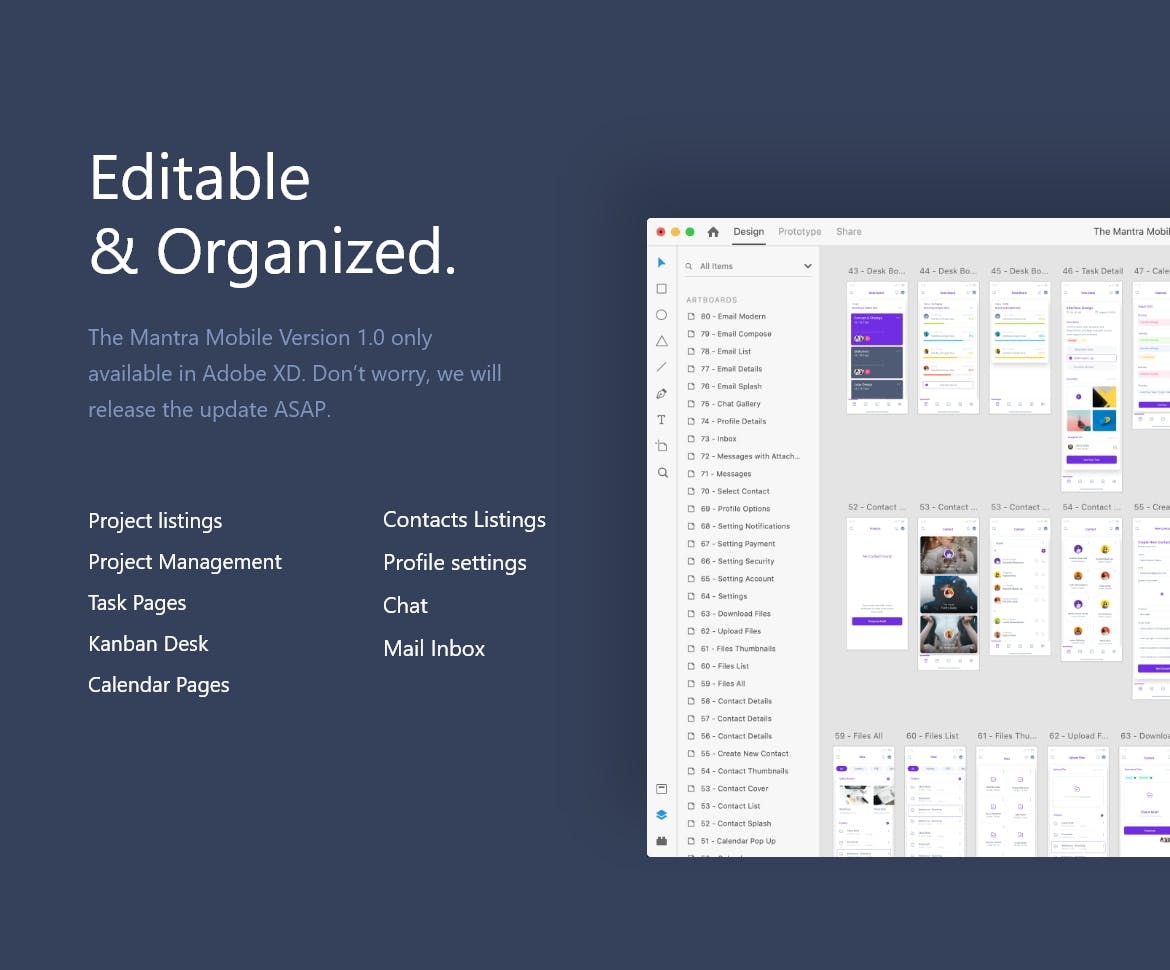The image size is (1170, 970).
Task: Select the Line tool
Action: (661, 367)
